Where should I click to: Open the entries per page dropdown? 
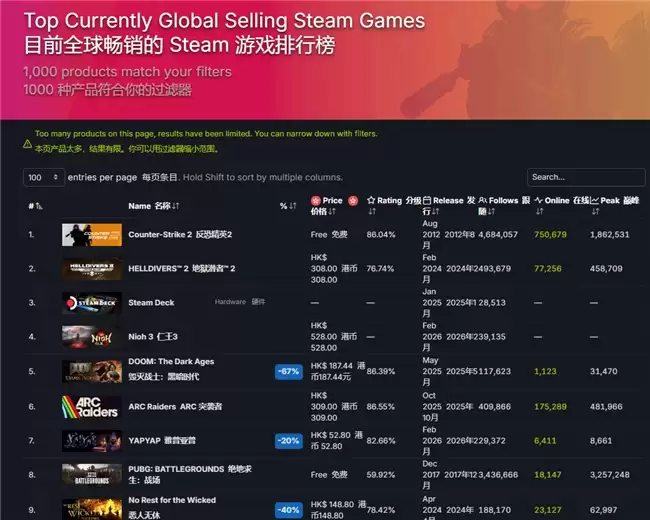pos(44,177)
